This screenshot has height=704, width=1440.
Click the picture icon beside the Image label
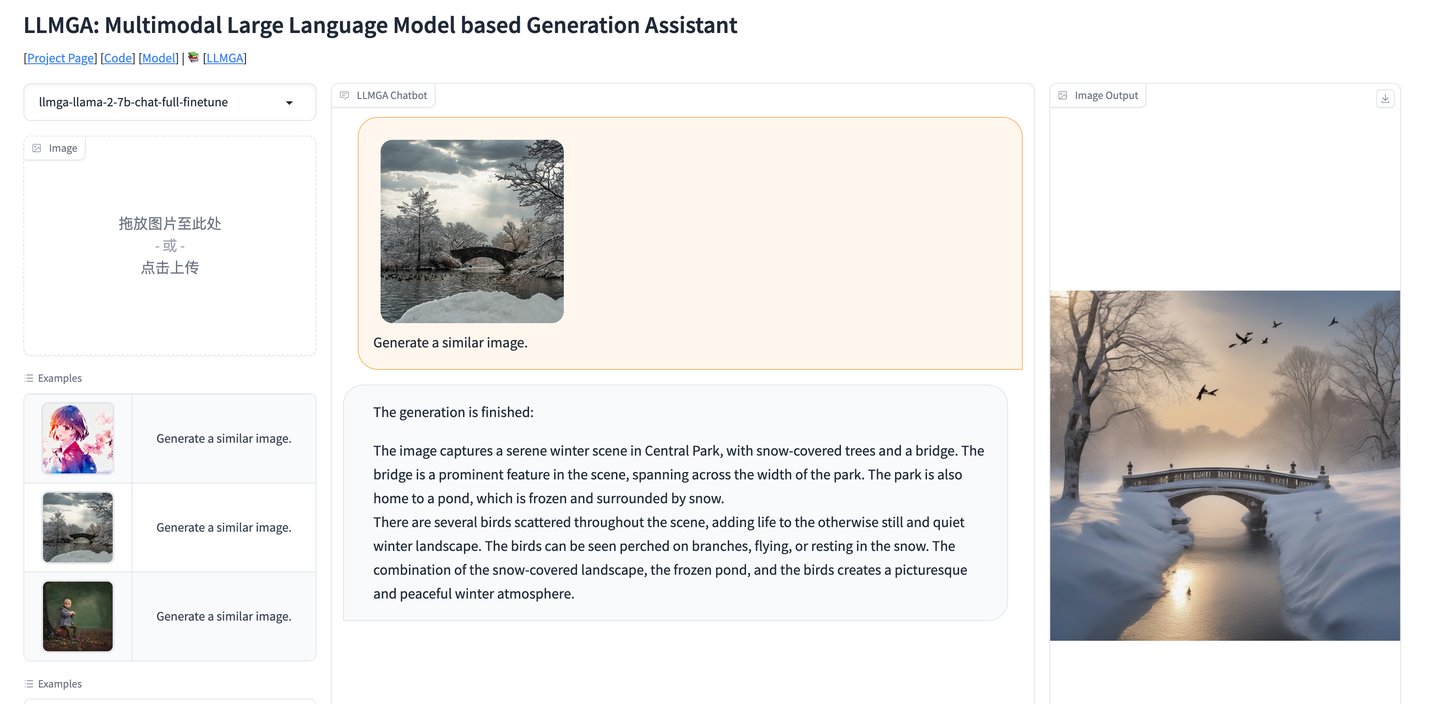coord(34,147)
